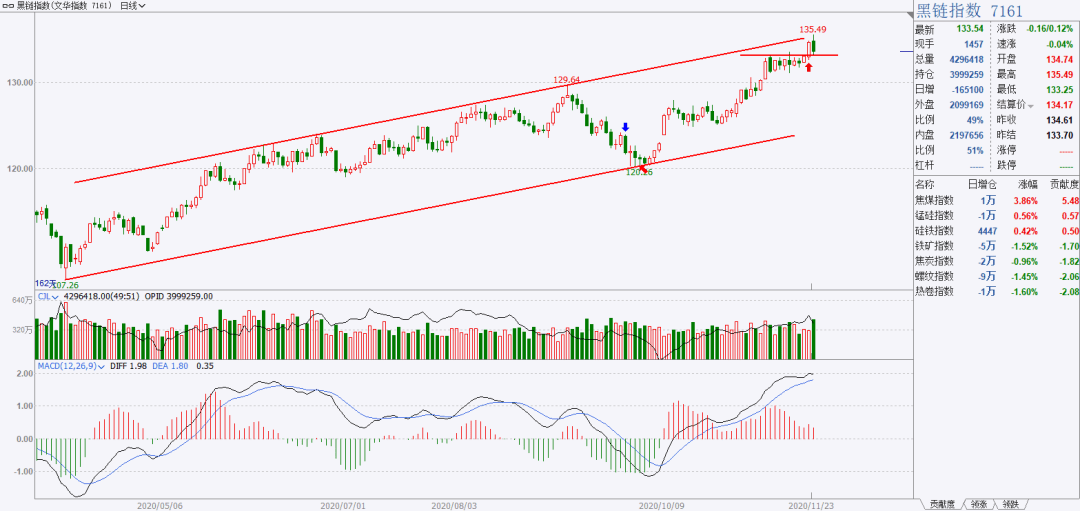Click the chain-link icon beside 黑链指数 title
Image resolution: width=1080 pixels, height=511 pixels.
click(9, 6)
